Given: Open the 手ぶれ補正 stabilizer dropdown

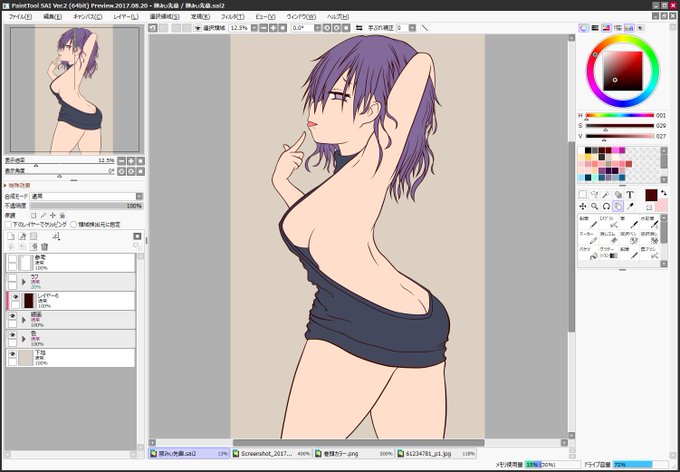Looking at the screenshot, I should point(412,28).
